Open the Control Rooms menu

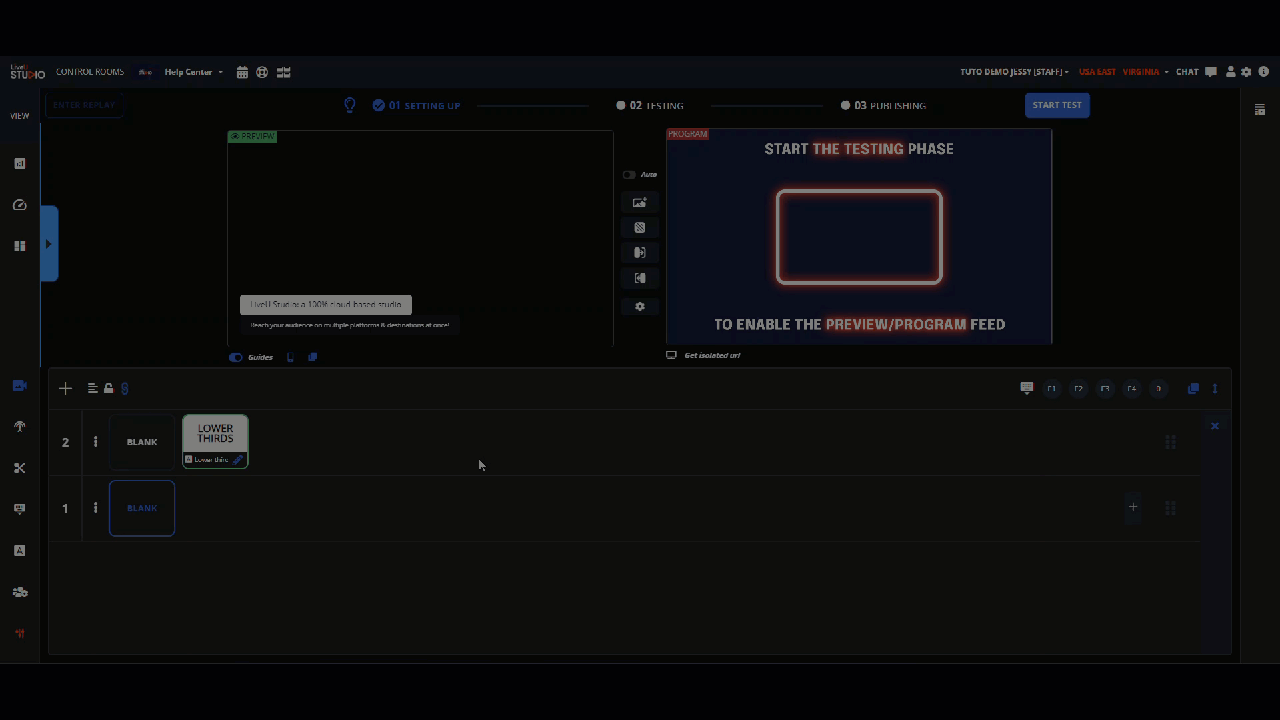(90, 72)
